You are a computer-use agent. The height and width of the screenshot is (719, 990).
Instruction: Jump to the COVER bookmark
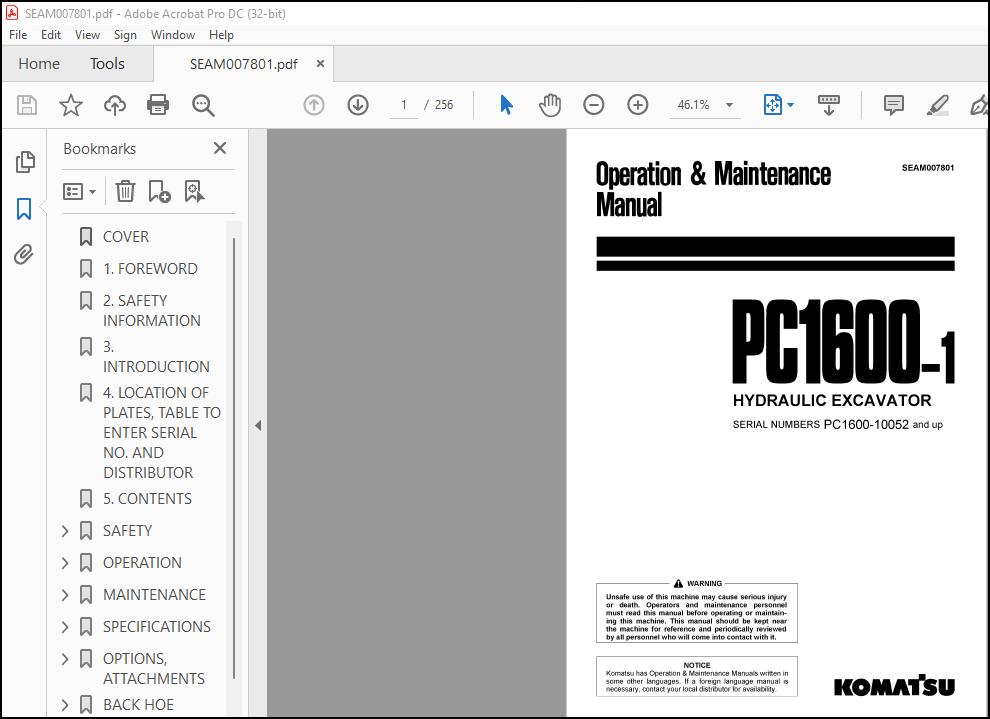[126, 237]
